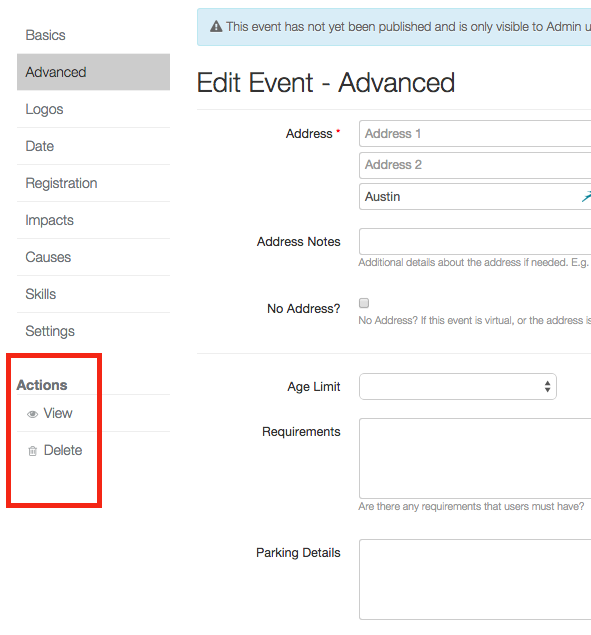The height and width of the screenshot is (635, 591).
Task: Select the Advanced sidebar item
Action: (x=93, y=72)
